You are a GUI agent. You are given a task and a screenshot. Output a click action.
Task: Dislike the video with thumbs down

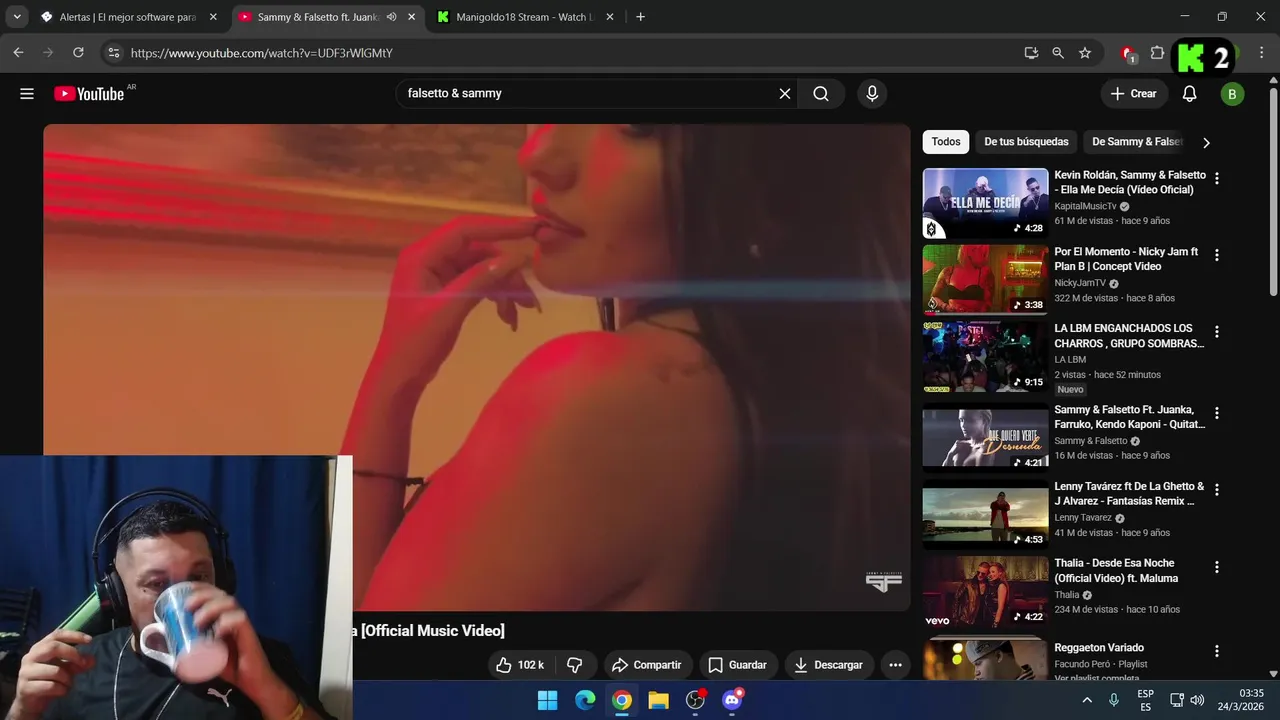coord(575,665)
